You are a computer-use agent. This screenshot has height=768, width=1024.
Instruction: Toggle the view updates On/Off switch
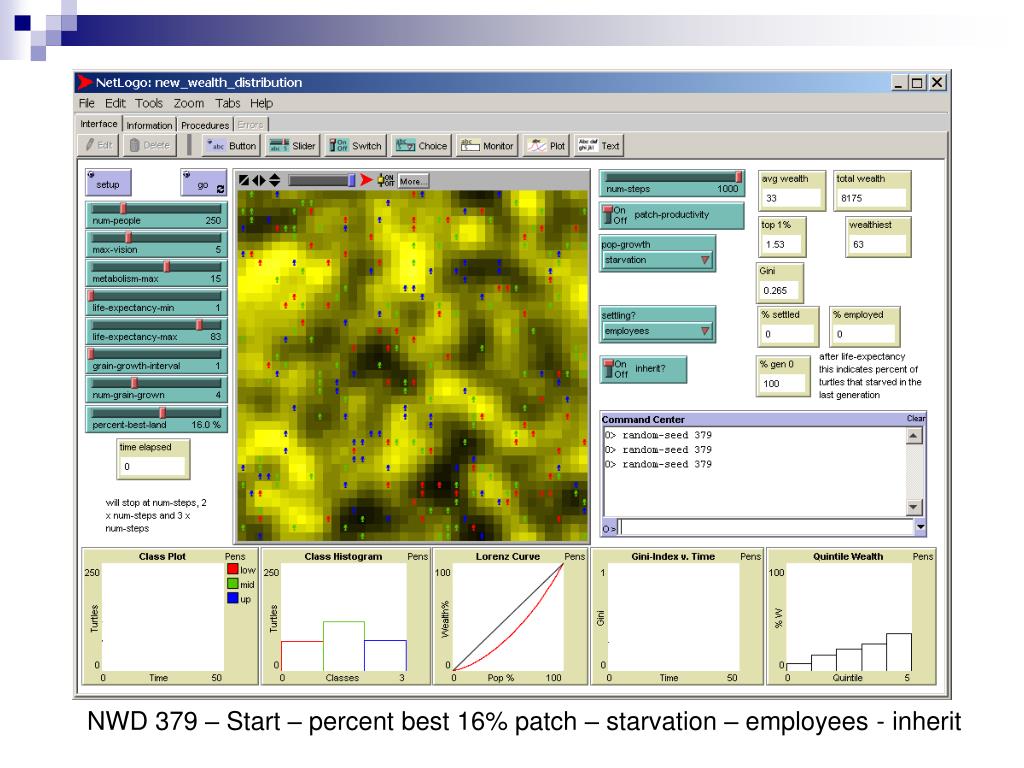click(385, 180)
